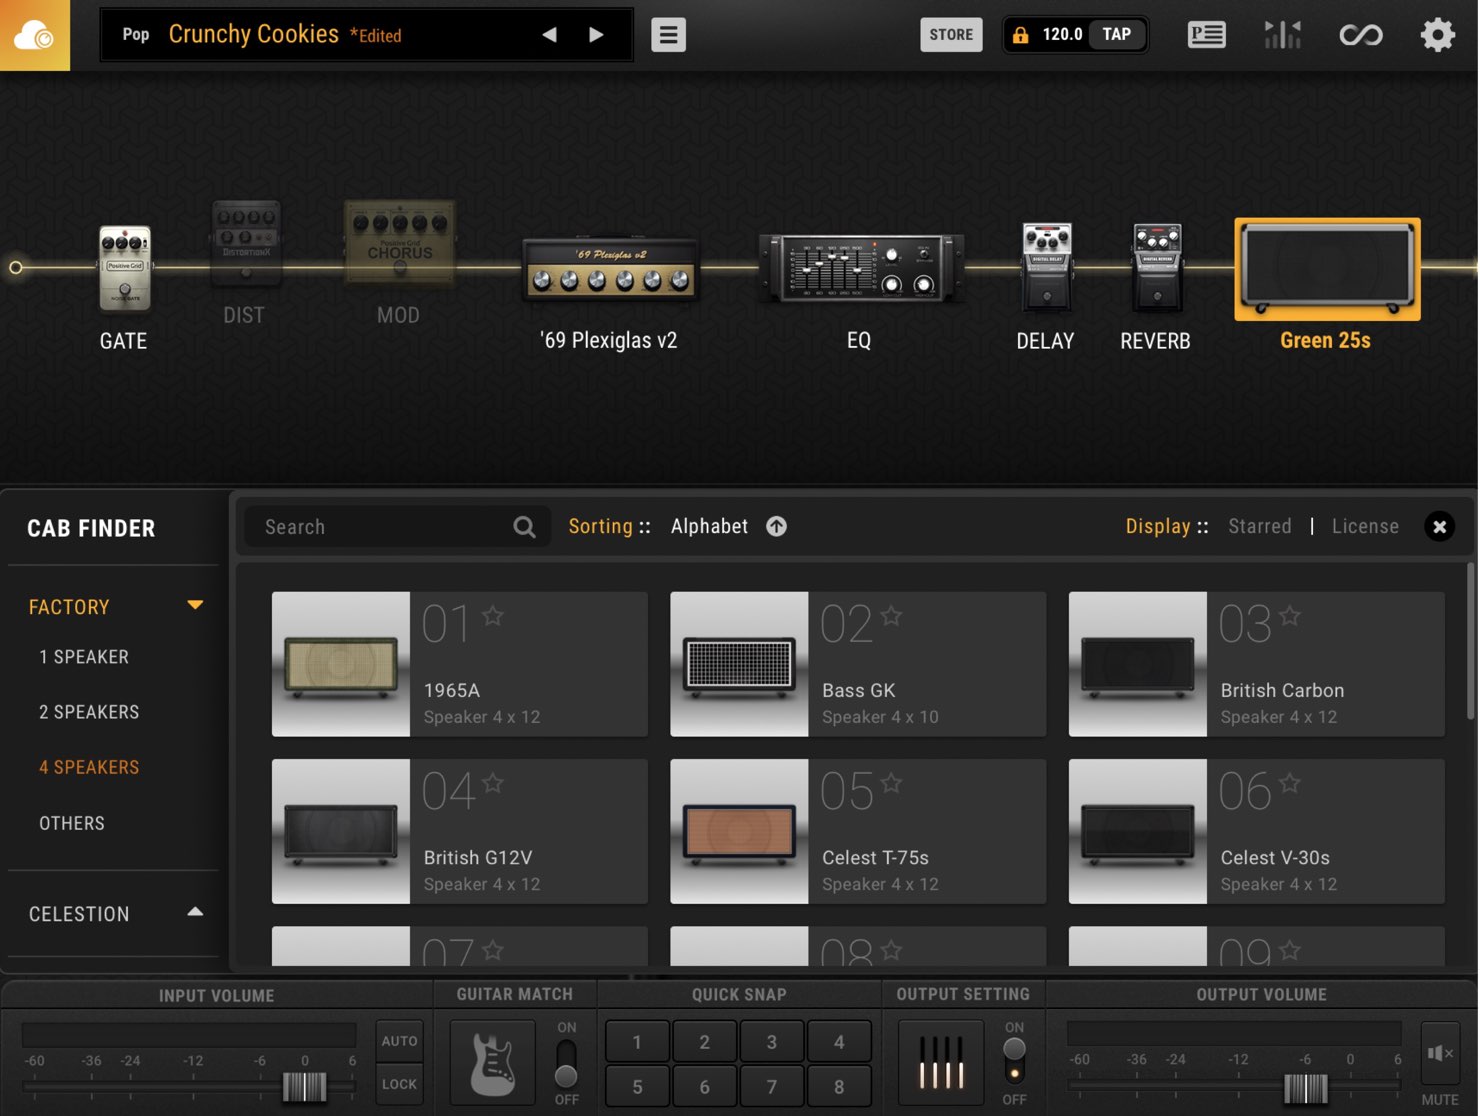
Task: Recall Quick Snap slot 4
Action: click(x=838, y=1042)
